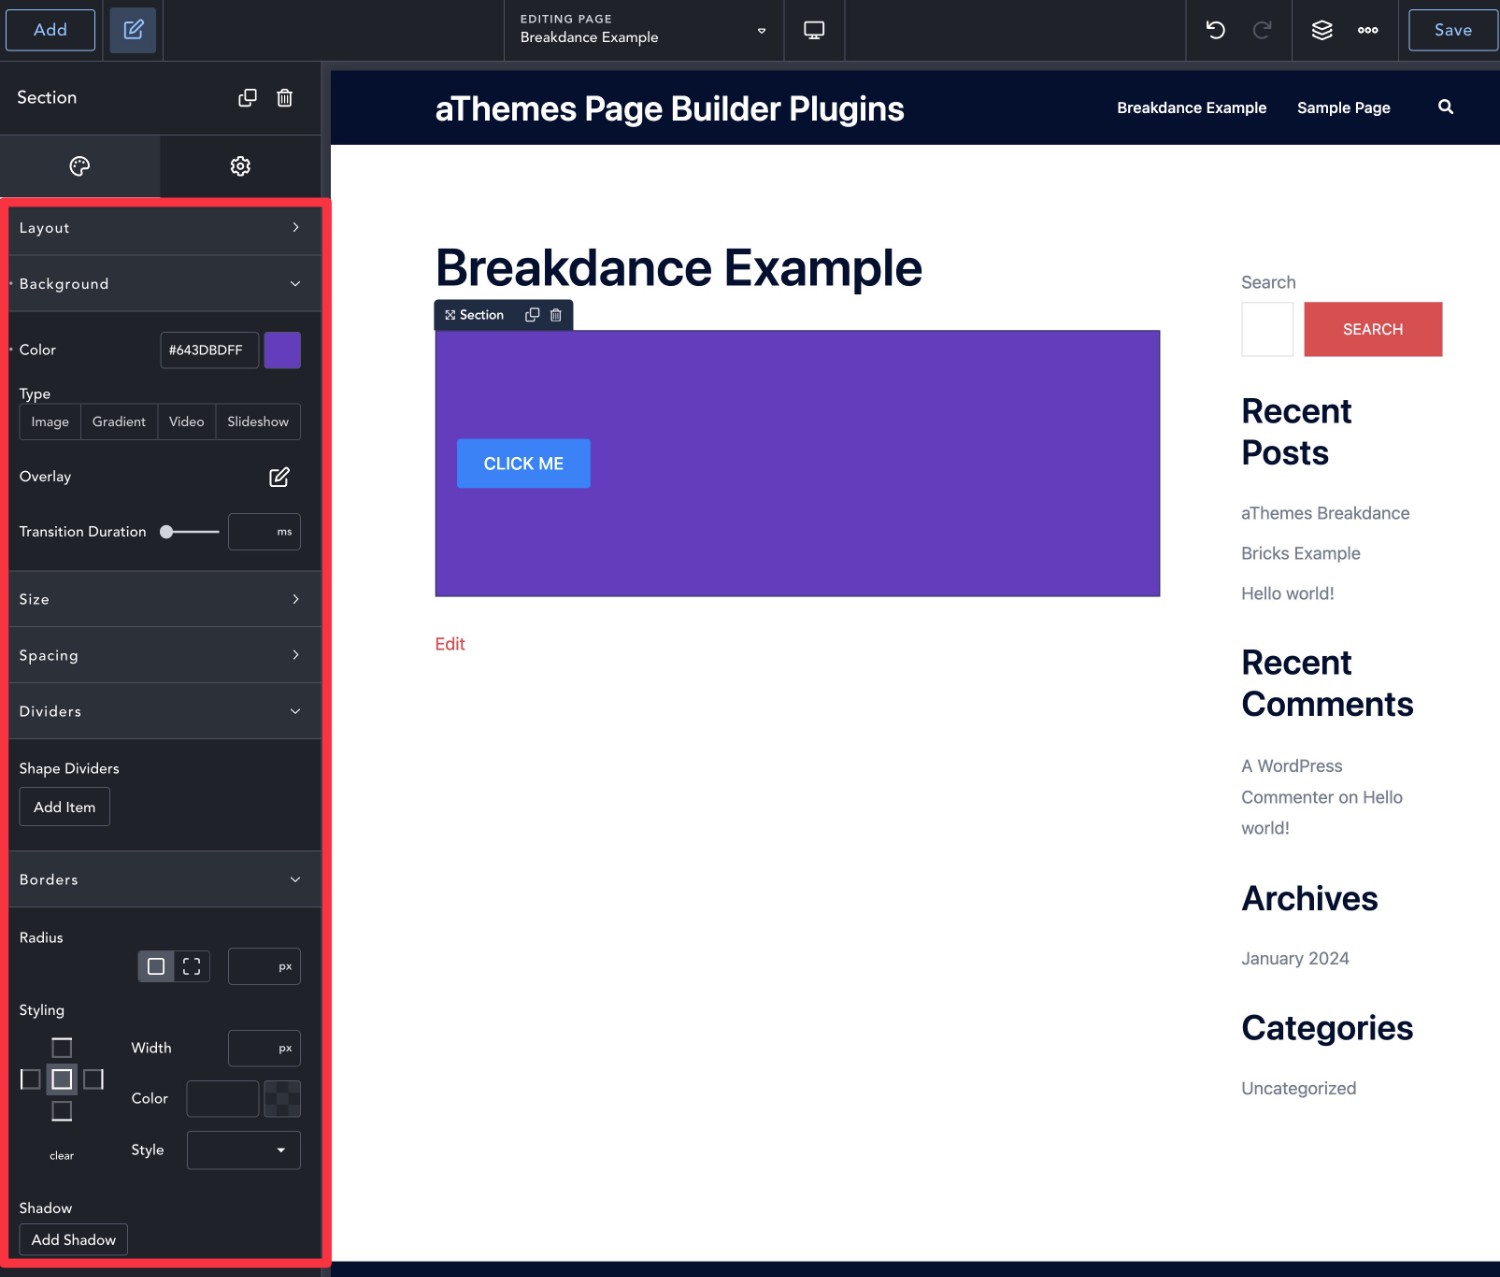Open site search magnifier icon
This screenshot has height=1277, width=1500.
tap(1445, 107)
